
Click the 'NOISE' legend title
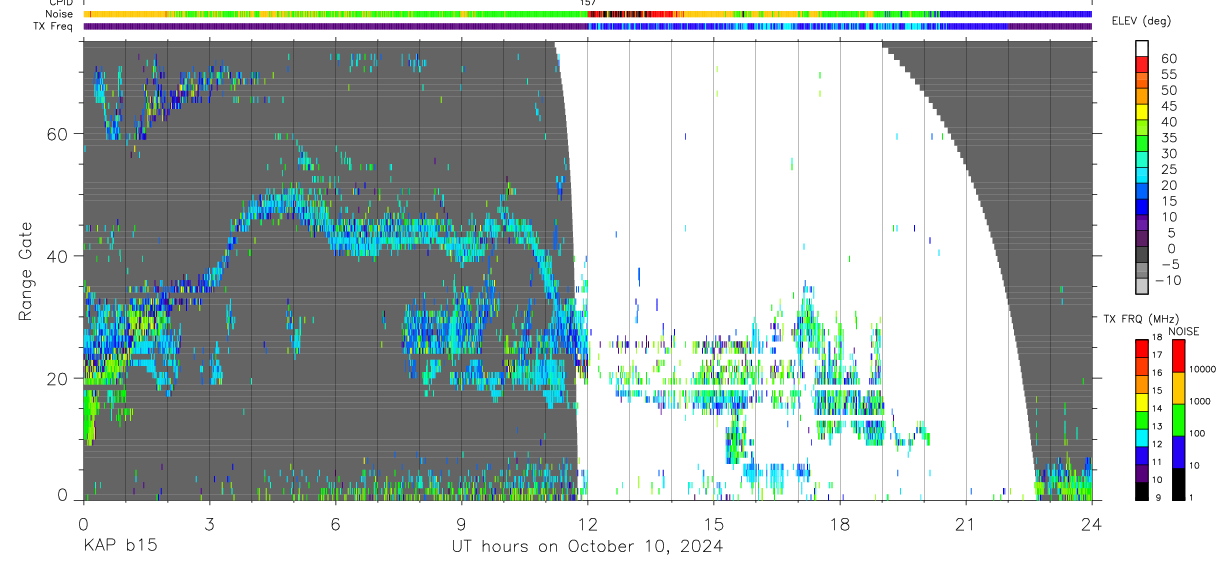(1183, 331)
